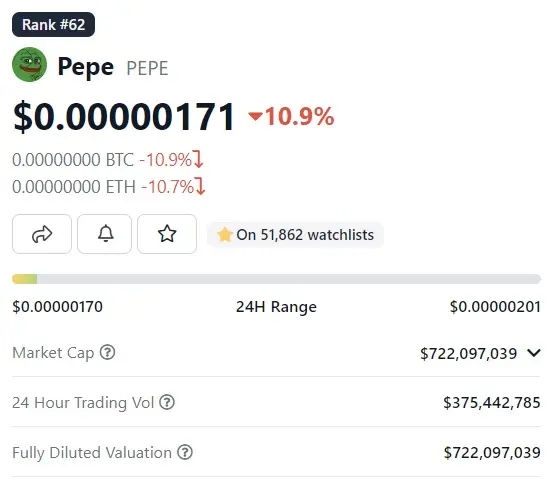Click the PEPE ticker symbol text

[x=147, y=68]
